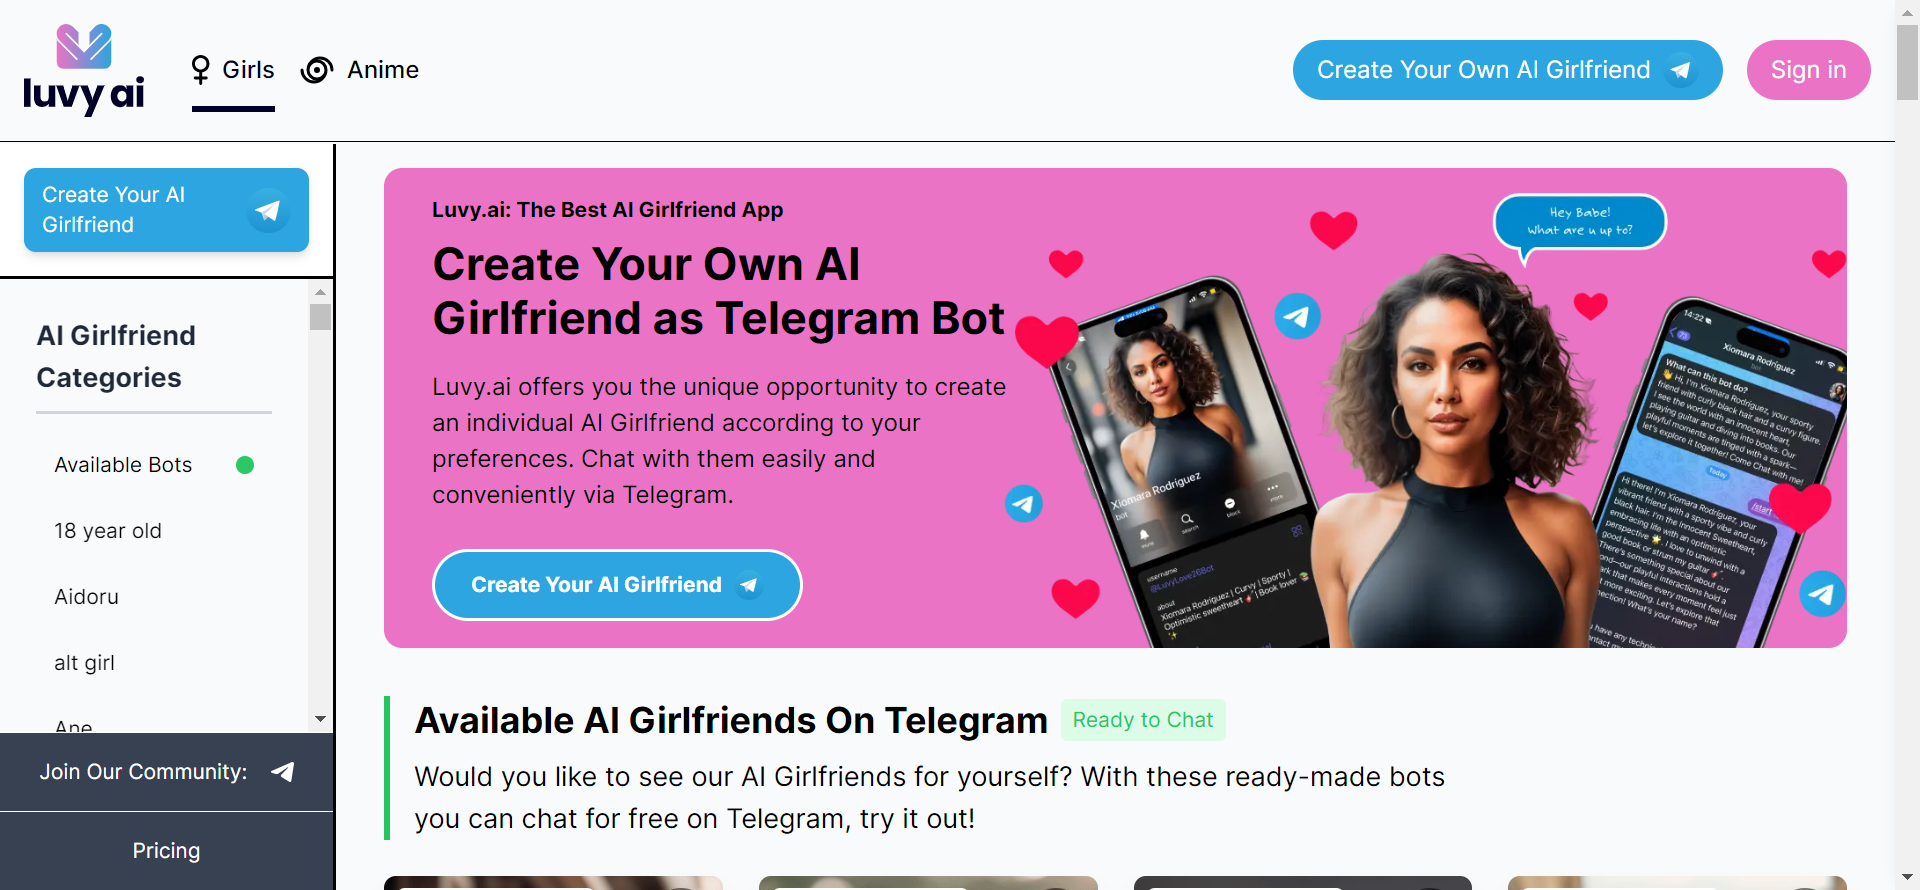
Task: Click the female symbol icon beside Girls
Action: pos(201,69)
